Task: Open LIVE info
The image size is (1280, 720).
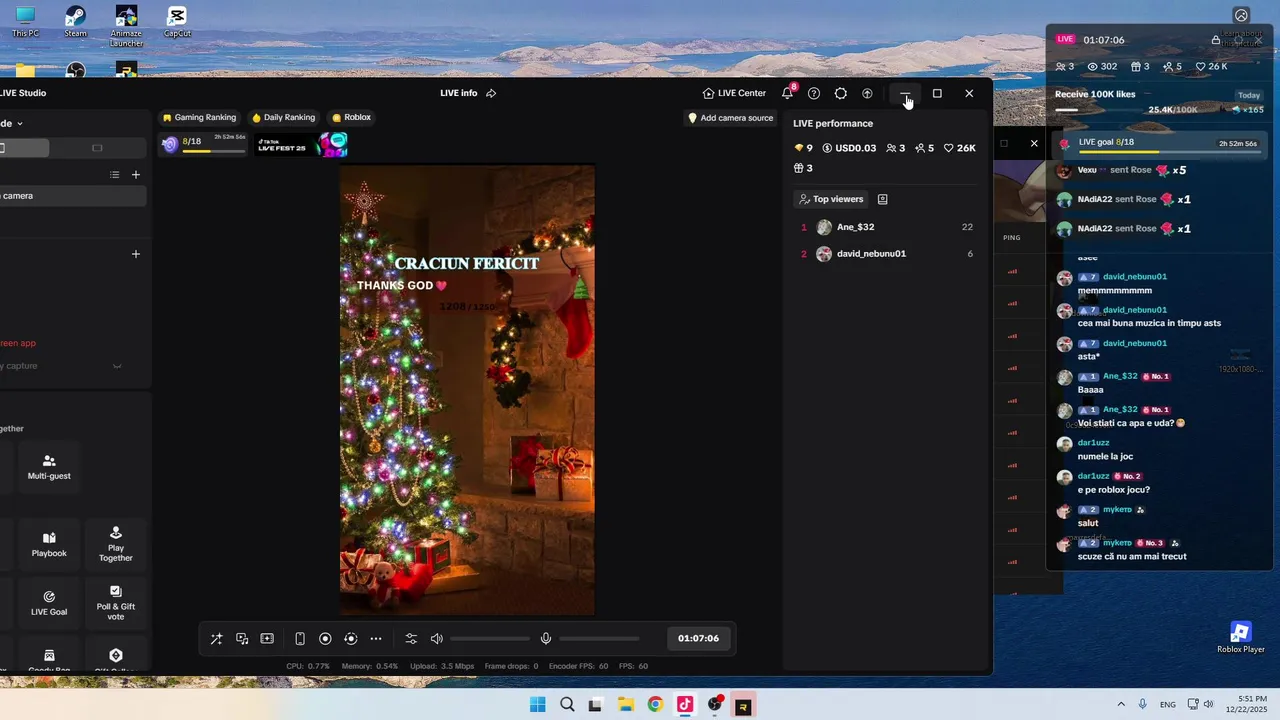Action: tap(458, 93)
